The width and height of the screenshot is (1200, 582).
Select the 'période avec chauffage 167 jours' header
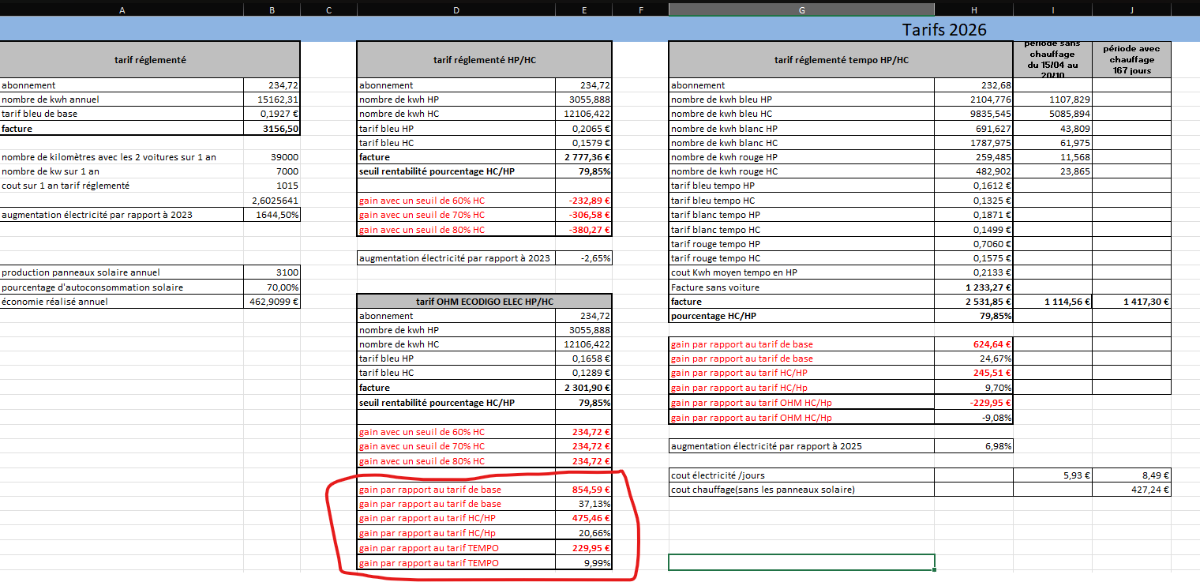[x=1131, y=60]
